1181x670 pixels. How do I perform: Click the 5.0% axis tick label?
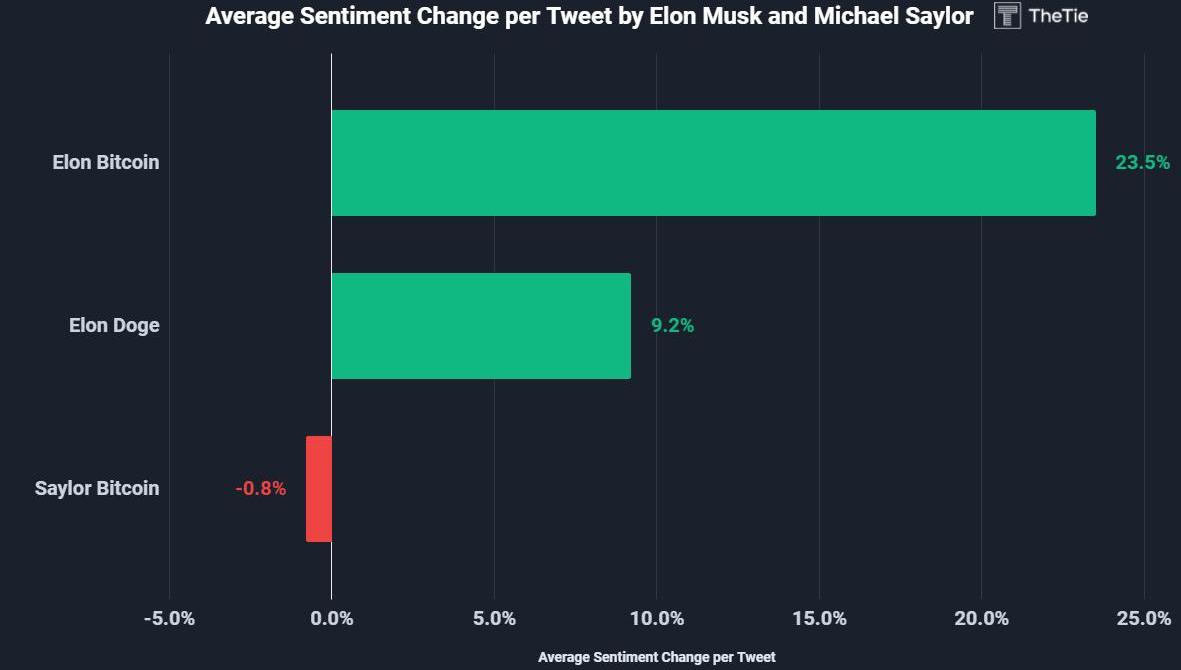494,618
